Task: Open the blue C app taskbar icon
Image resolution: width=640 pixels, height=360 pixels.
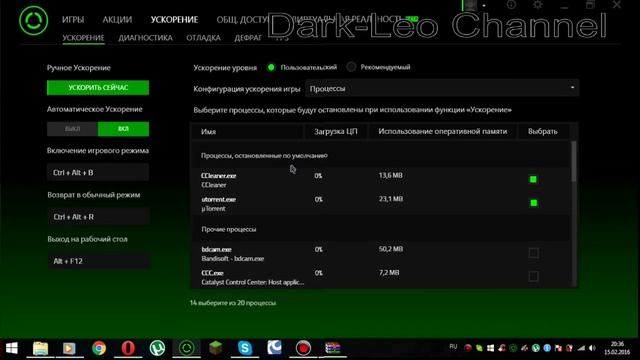Action: [274, 348]
